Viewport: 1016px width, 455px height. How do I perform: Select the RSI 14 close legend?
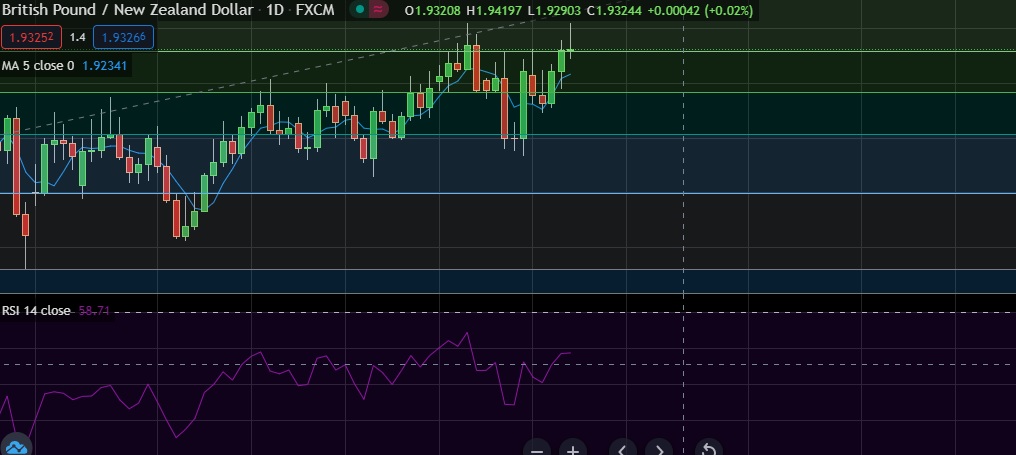pos(36,310)
